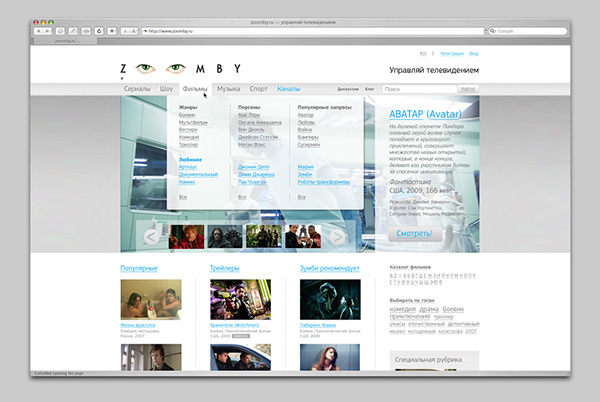Click in the Поиск search field
Screen dimensions: 600x402
tap(419, 89)
